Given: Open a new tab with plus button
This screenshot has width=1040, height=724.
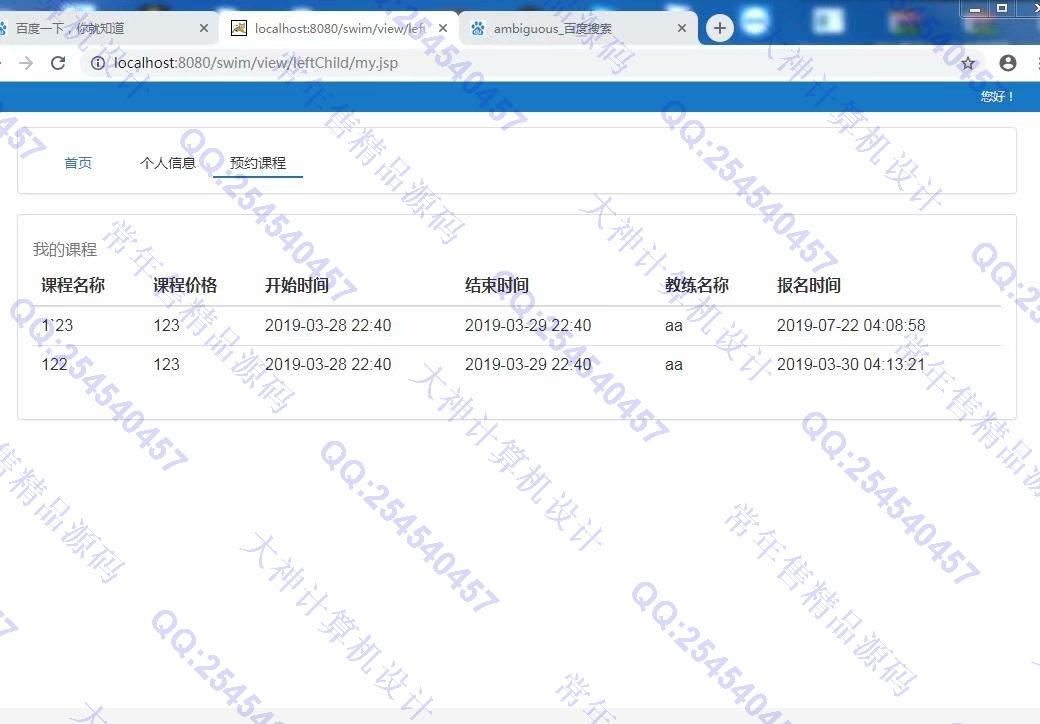Looking at the screenshot, I should pos(720,28).
